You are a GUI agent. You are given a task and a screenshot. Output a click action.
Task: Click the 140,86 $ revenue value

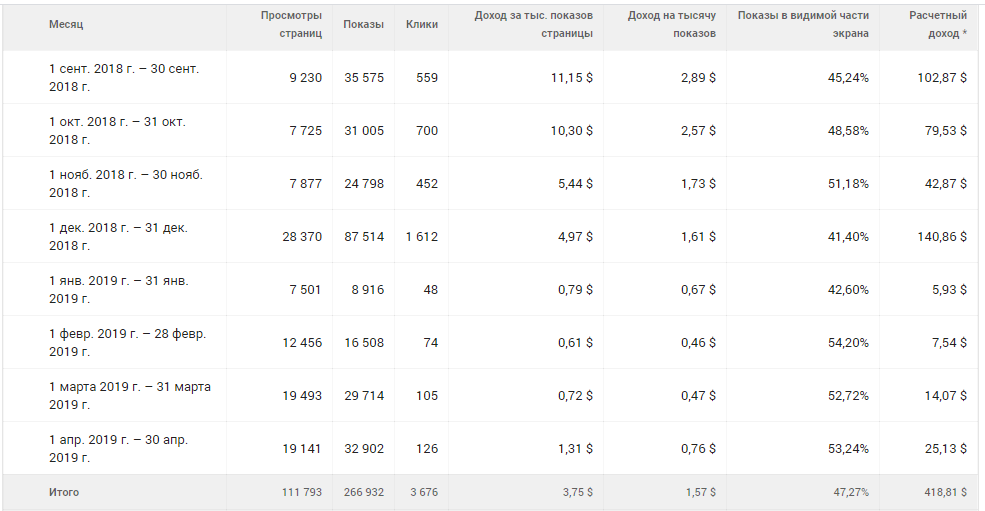click(x=943, y=237)
